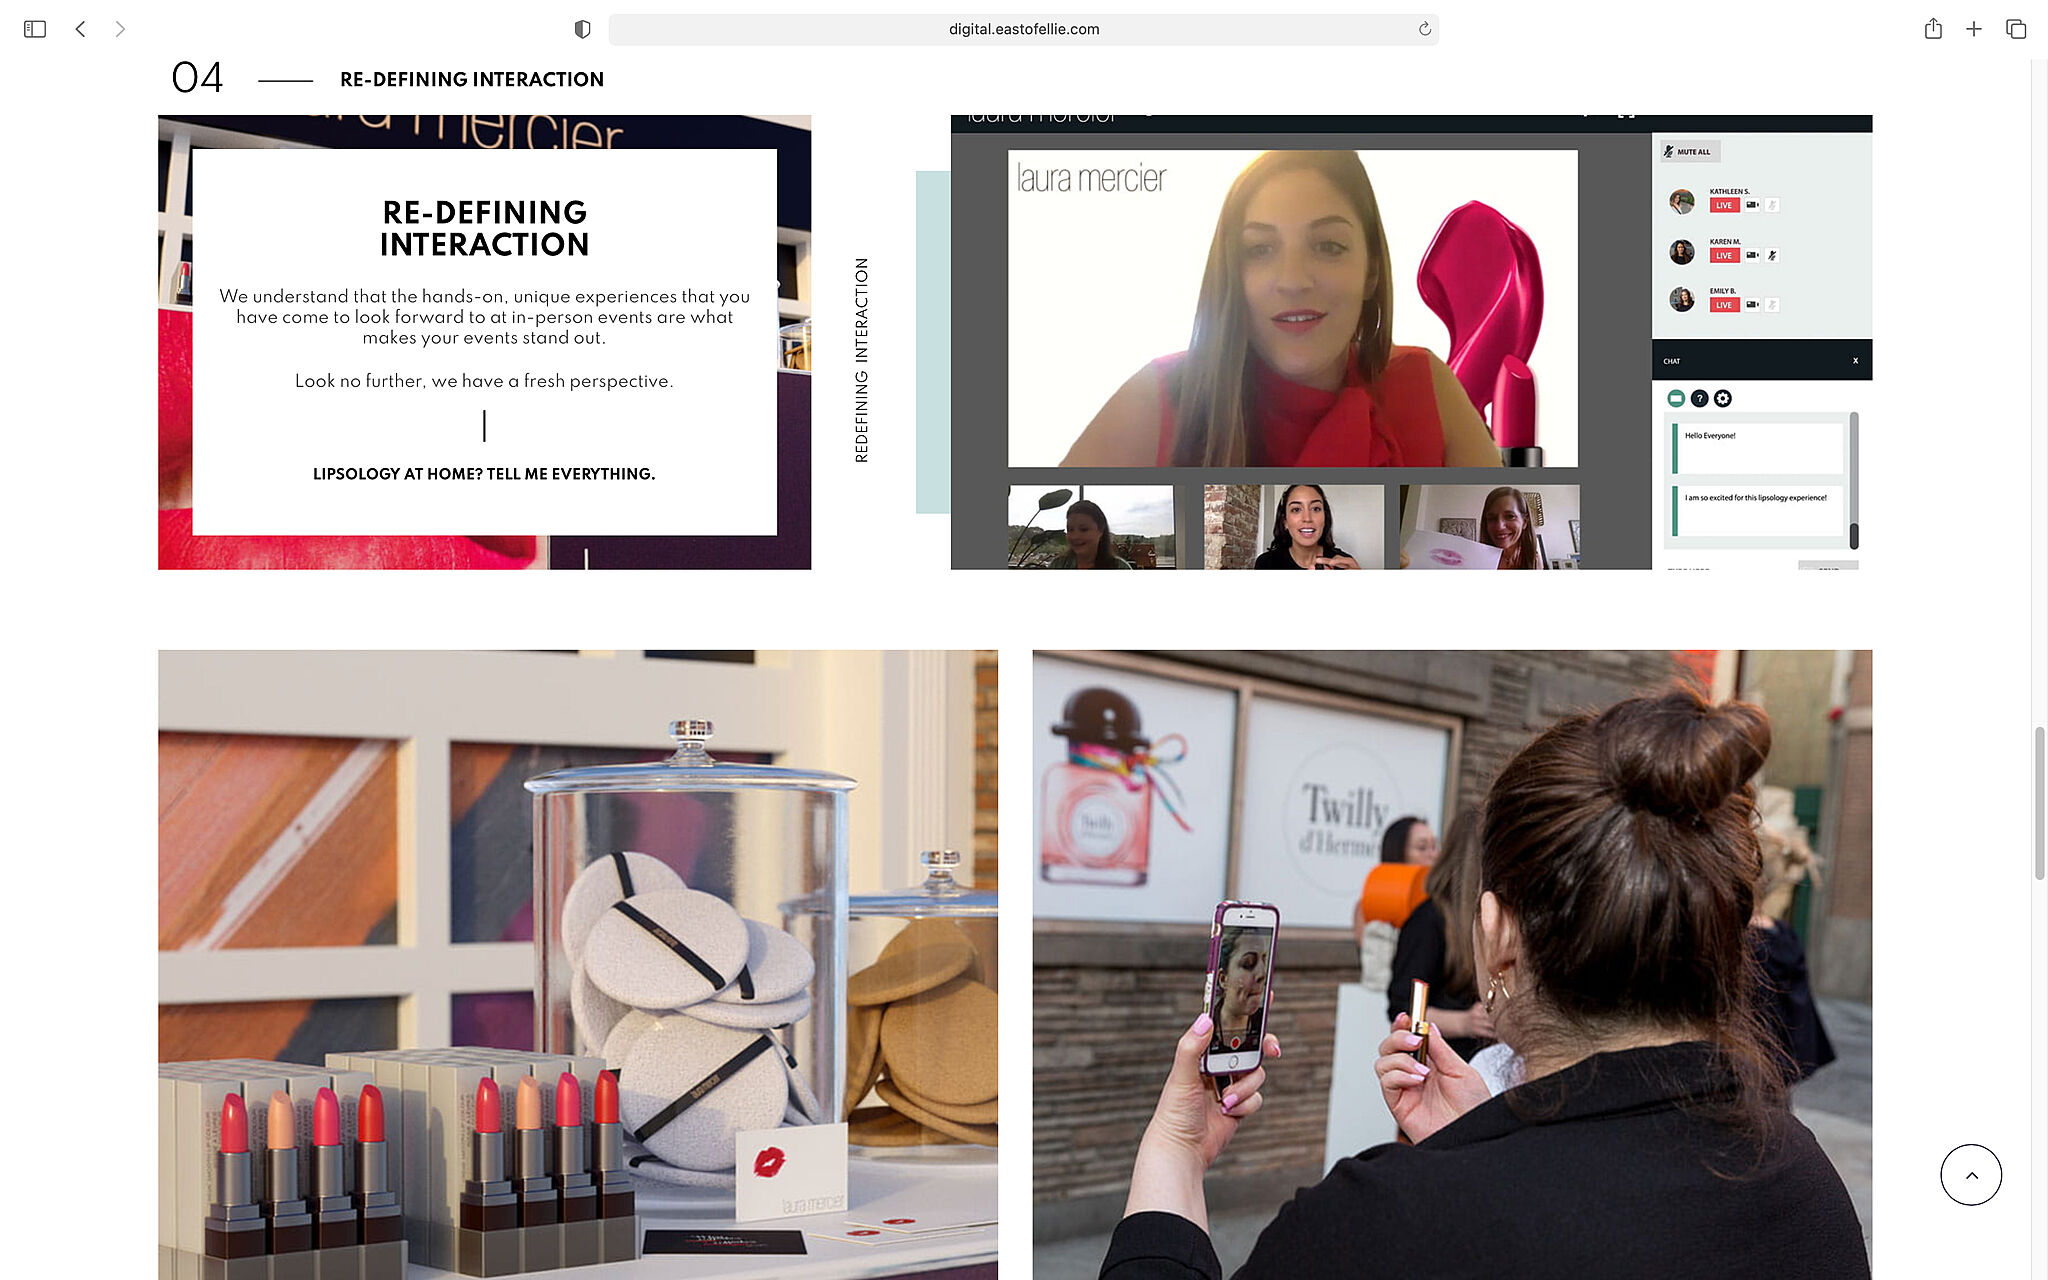Image resolution: width=2048 pixels, height=1280 pixels.
Task: Show the tab overview
Action: coord(2016,29)
